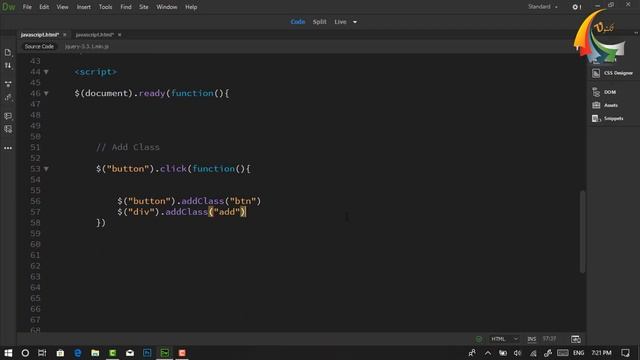Switch to Live view
The image size is (640, 360).
pos(340,22)
